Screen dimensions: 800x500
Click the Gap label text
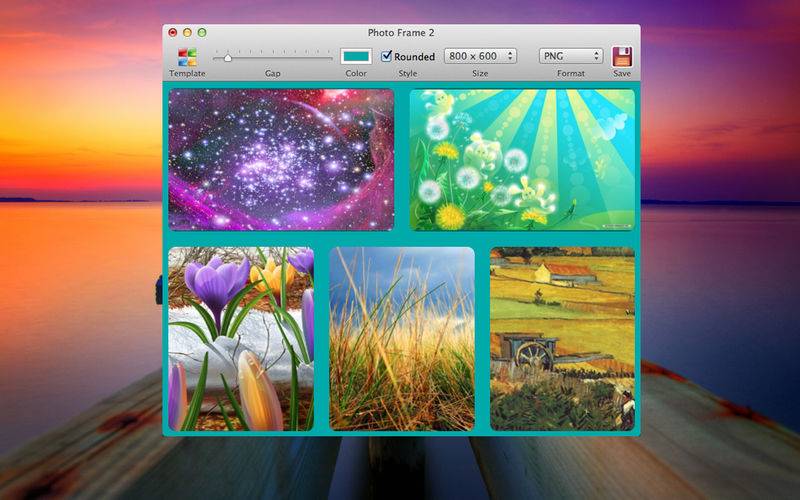272,73
